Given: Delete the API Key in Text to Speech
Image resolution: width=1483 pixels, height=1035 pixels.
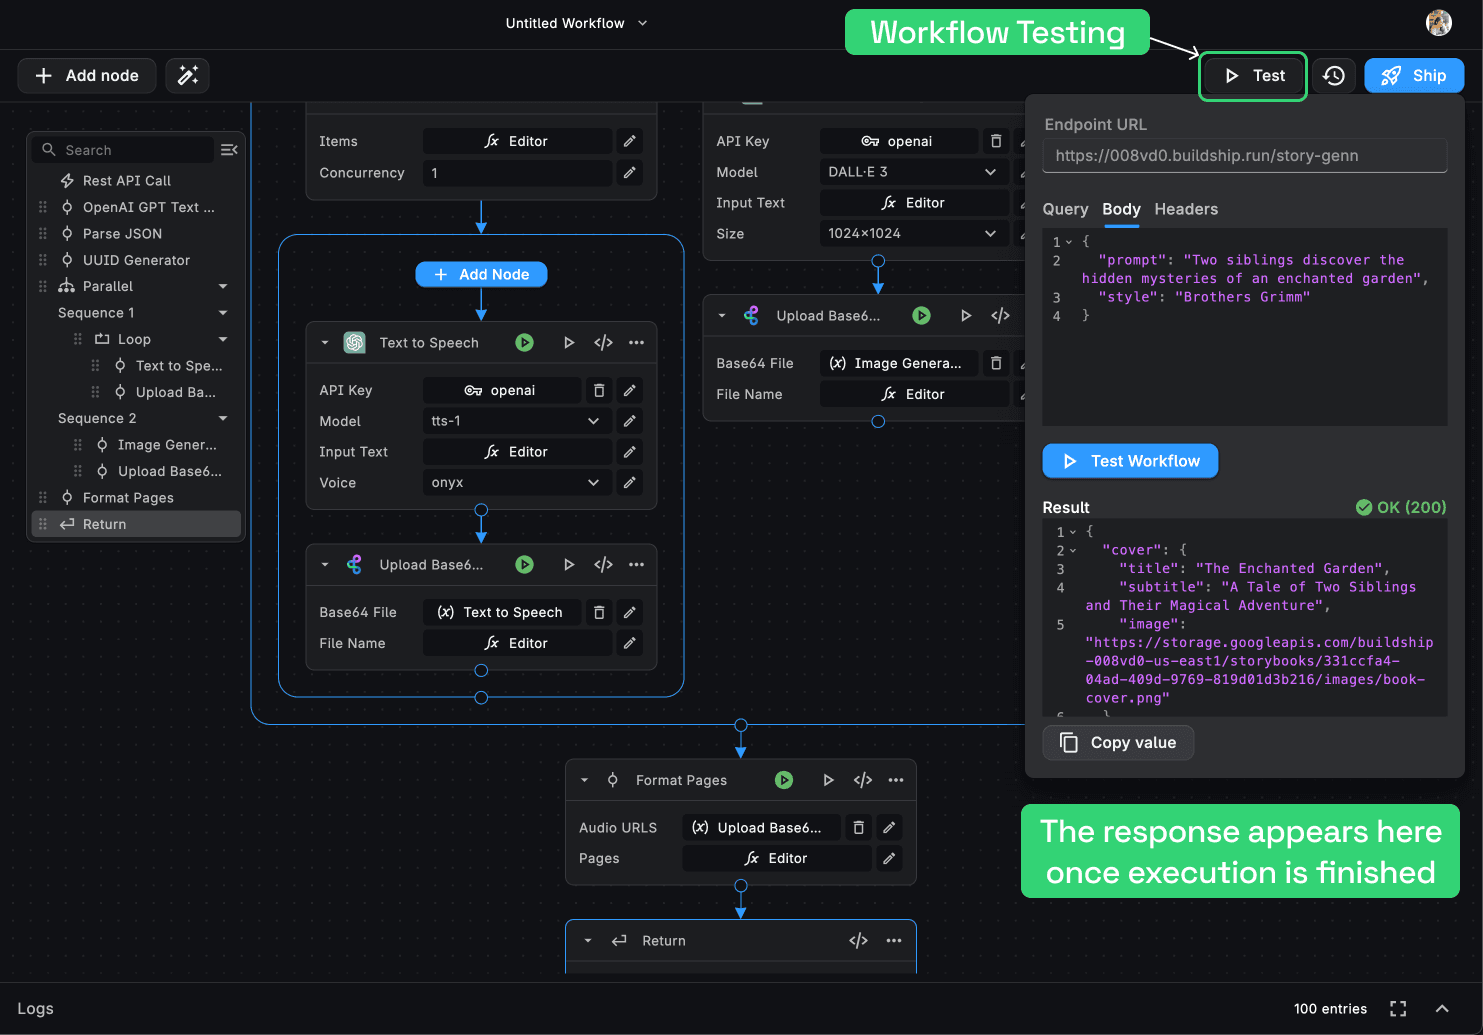Looking at the screenshot, I should click(599, 390).
